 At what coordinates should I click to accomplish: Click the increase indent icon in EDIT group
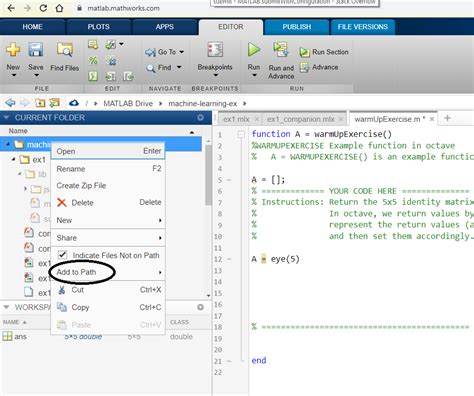[x=111, y=76]
